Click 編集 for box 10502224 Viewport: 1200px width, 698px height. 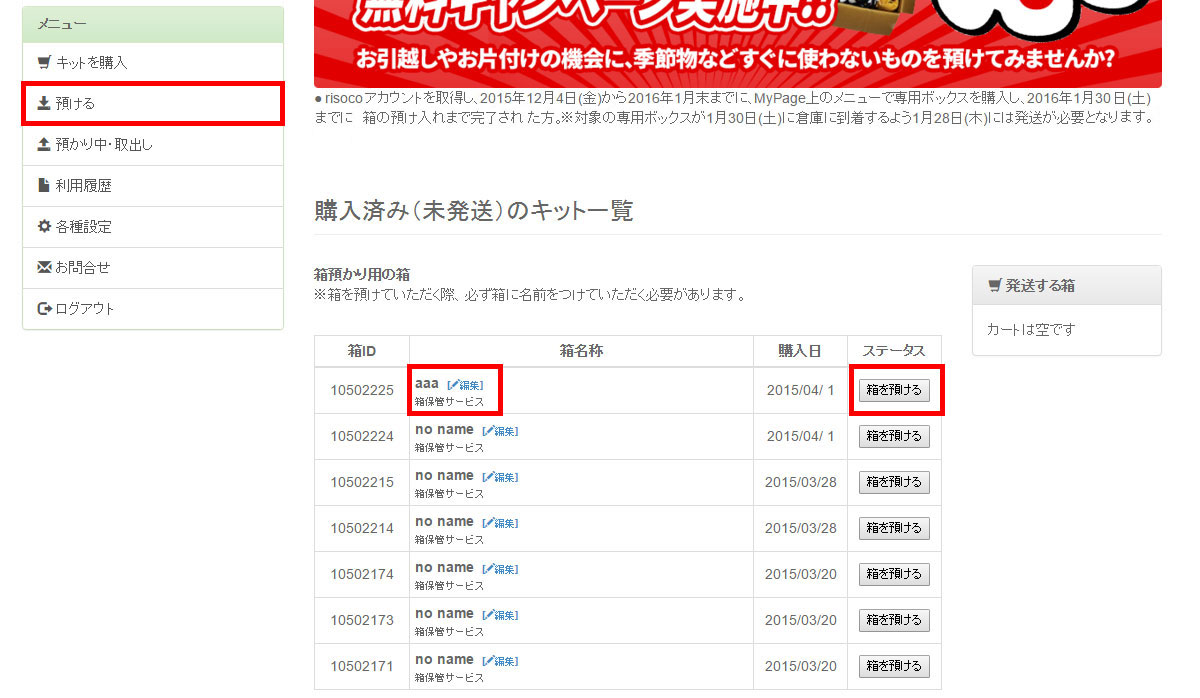tap(500, 431)
